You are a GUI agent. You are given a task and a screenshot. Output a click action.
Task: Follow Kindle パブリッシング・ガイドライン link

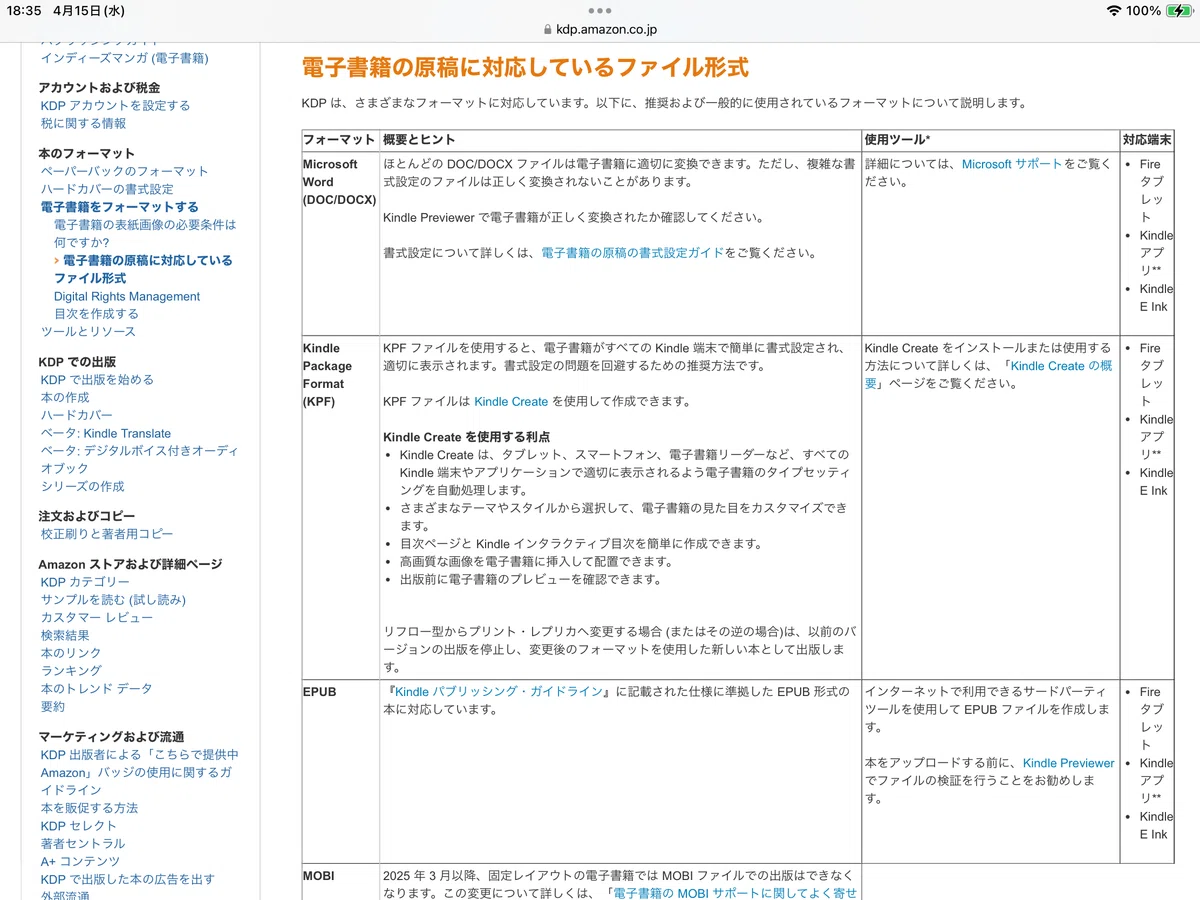click(499, 692)
